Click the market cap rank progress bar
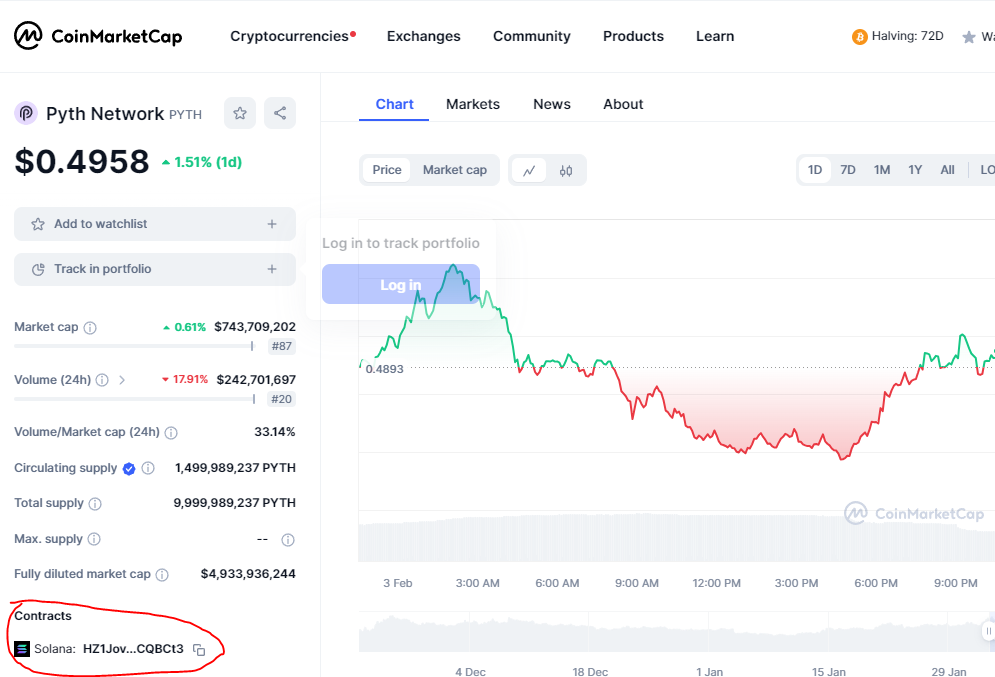 [x=133, y=346]
